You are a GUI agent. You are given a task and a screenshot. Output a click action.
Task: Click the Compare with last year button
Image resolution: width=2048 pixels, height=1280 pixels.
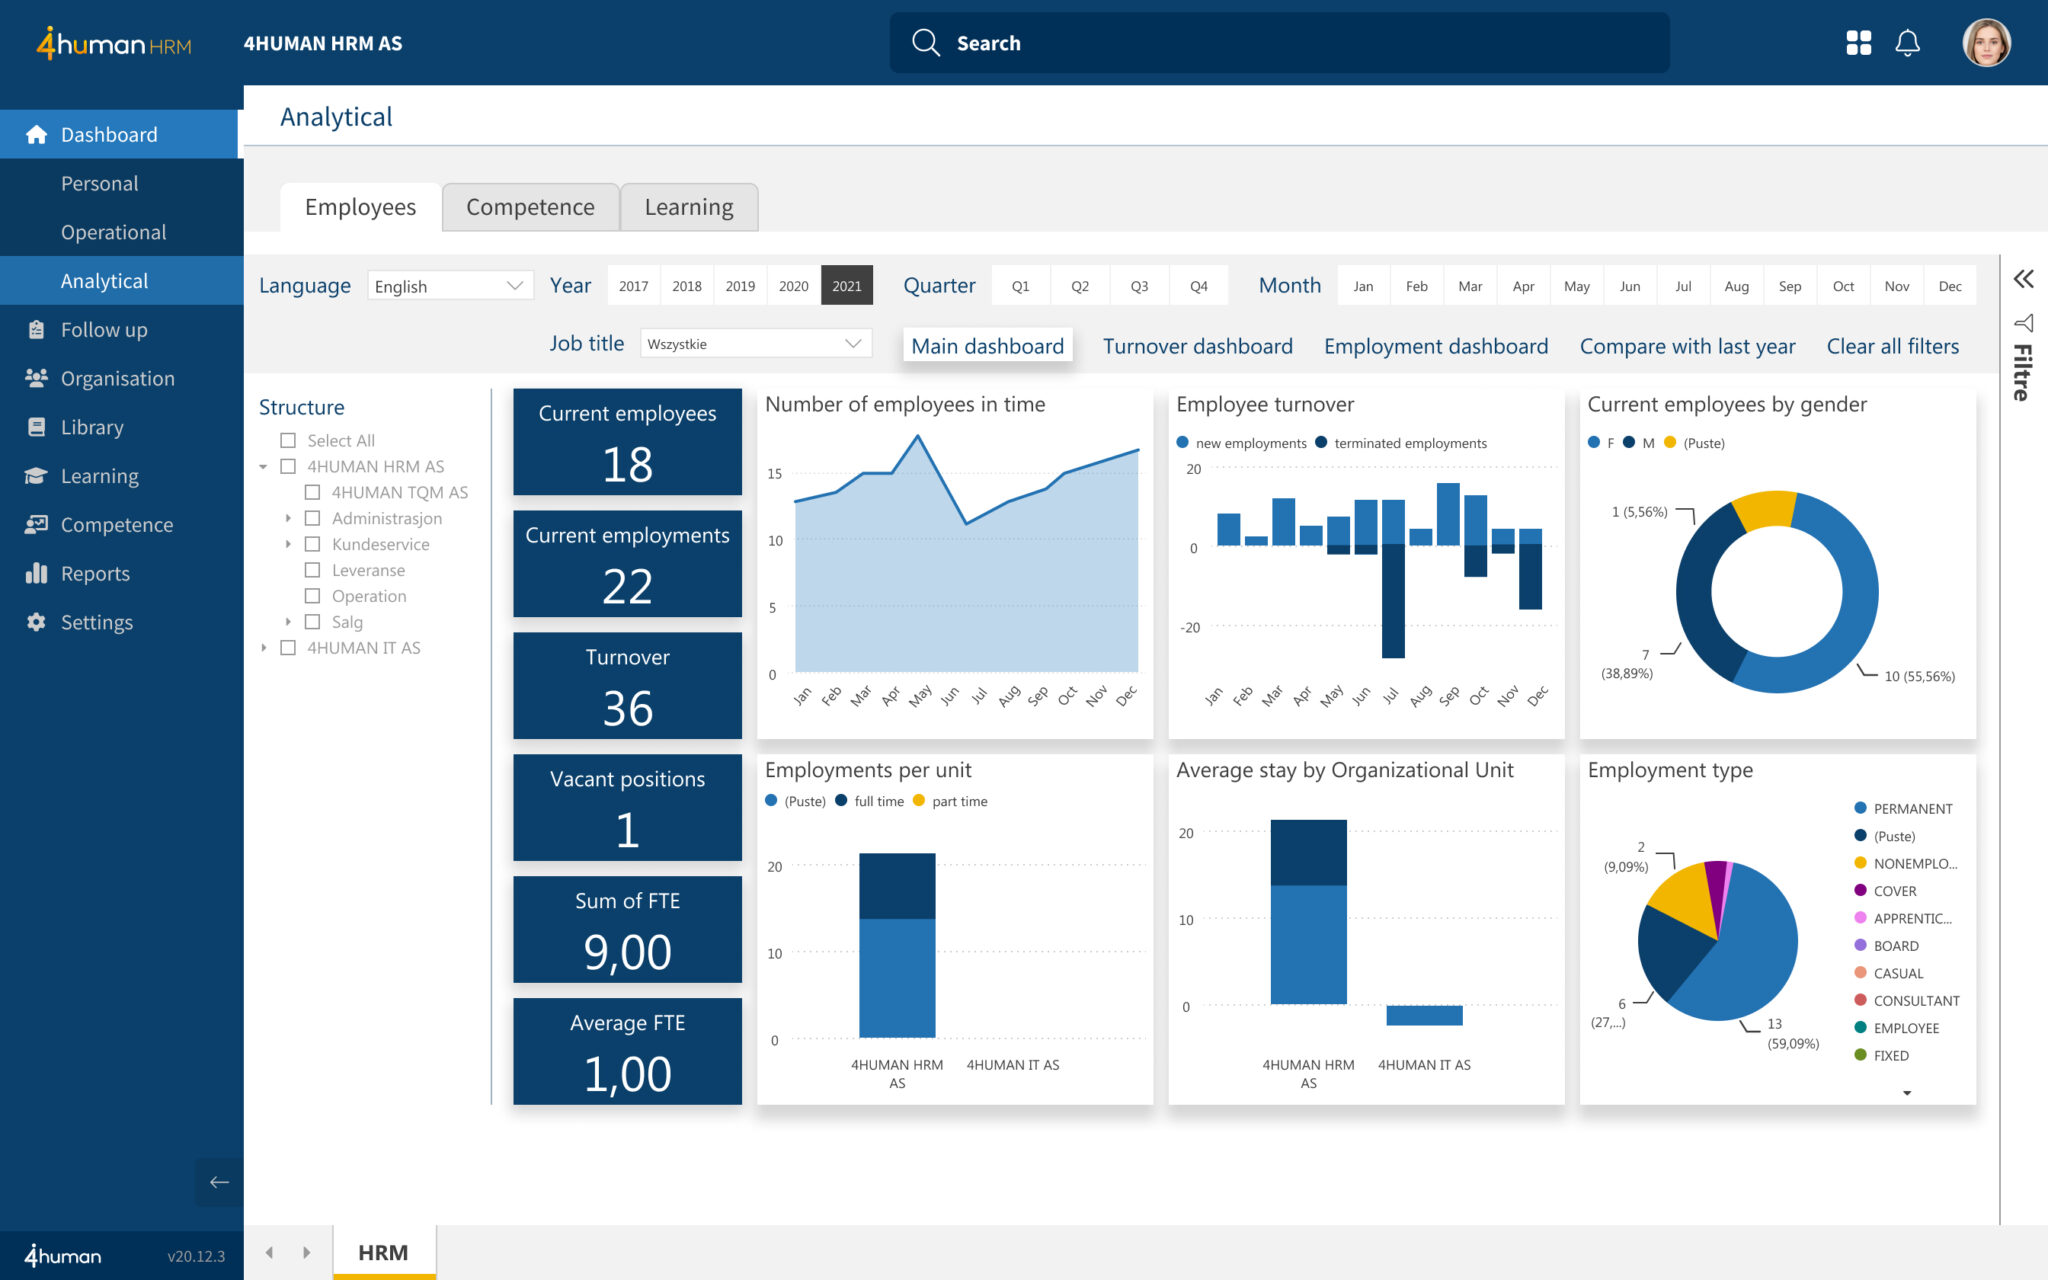pos(1688,344)
